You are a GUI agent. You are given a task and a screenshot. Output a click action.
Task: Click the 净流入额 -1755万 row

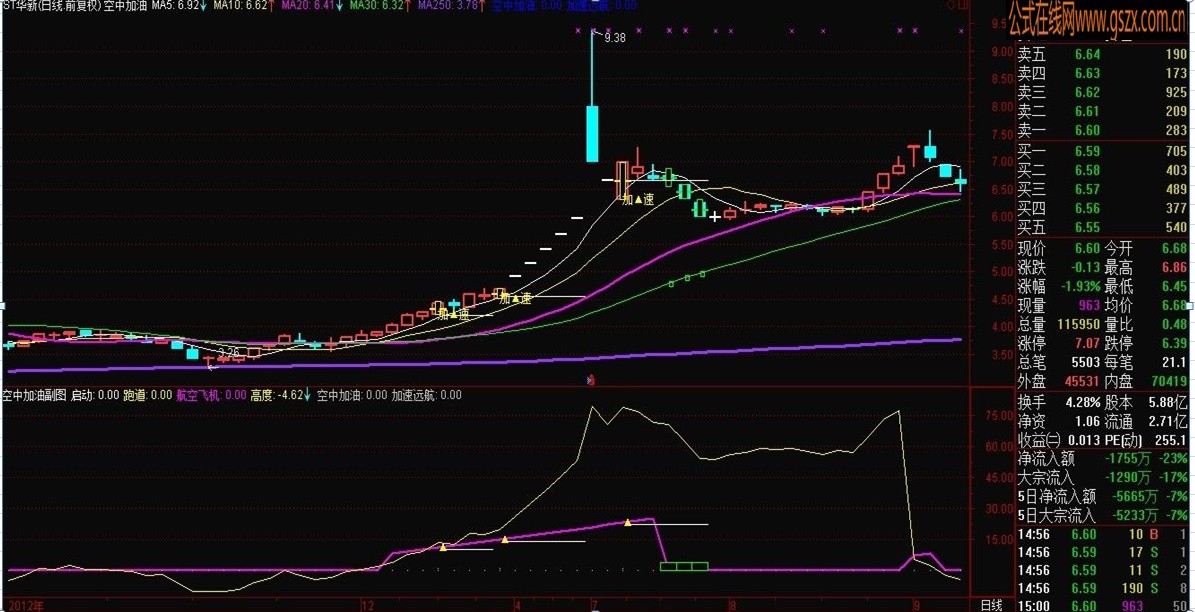point(1104,459)
